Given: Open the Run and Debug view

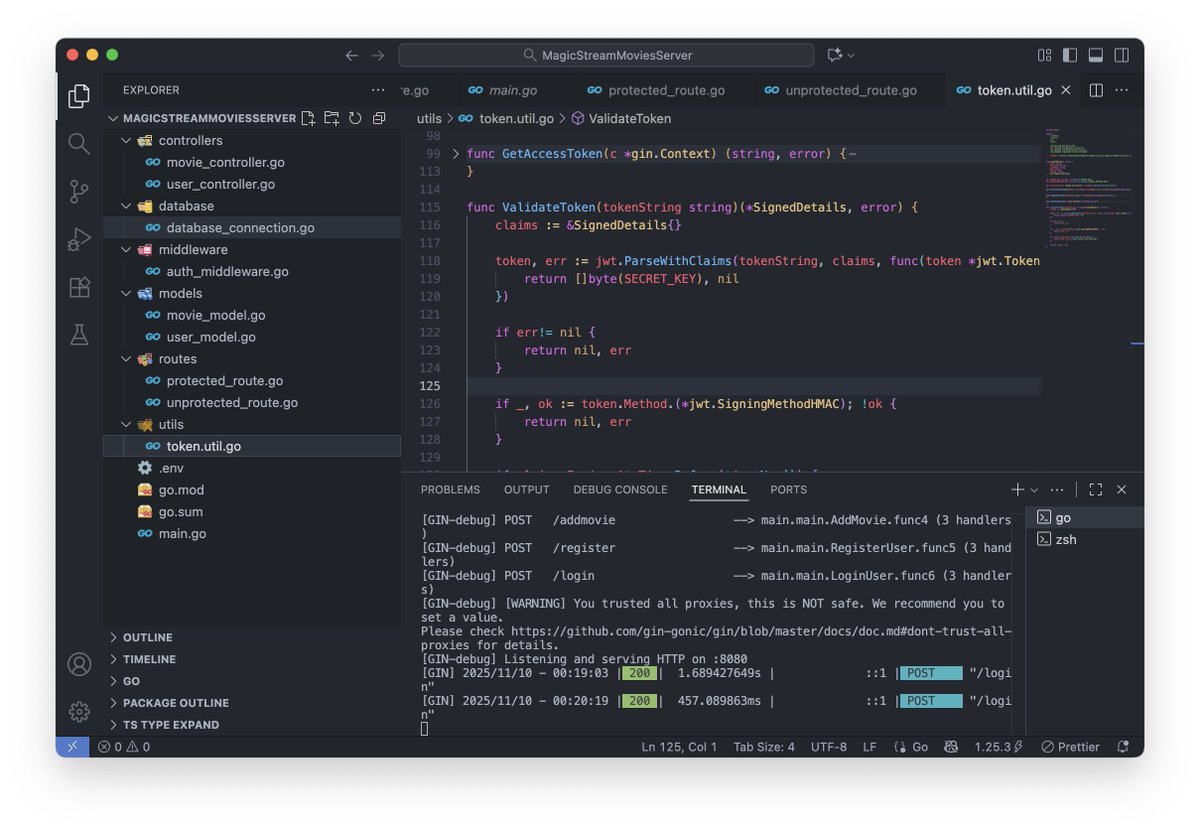Looking at the screenshot, I should pos(79,239).
